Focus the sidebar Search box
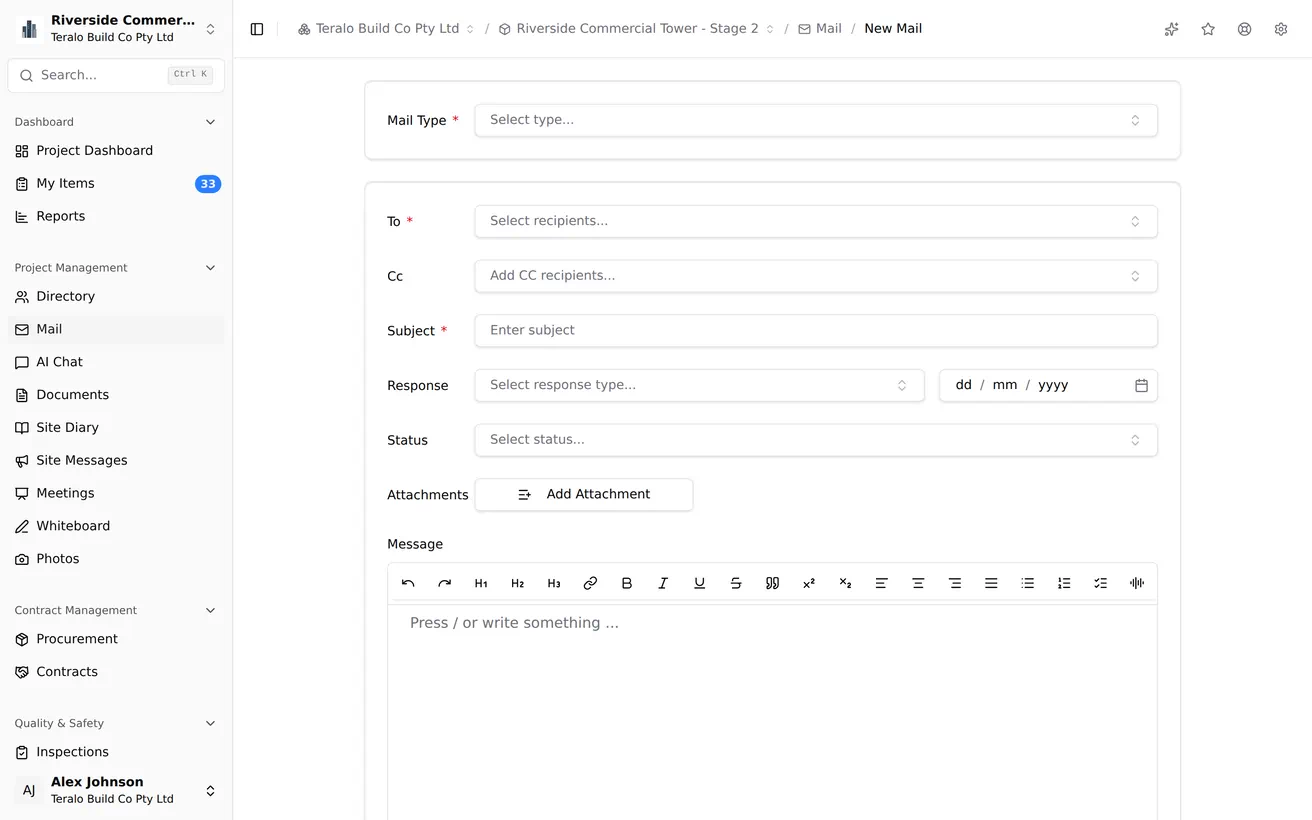The width and height of the screenshot is (1312, 820). point(116,75)
